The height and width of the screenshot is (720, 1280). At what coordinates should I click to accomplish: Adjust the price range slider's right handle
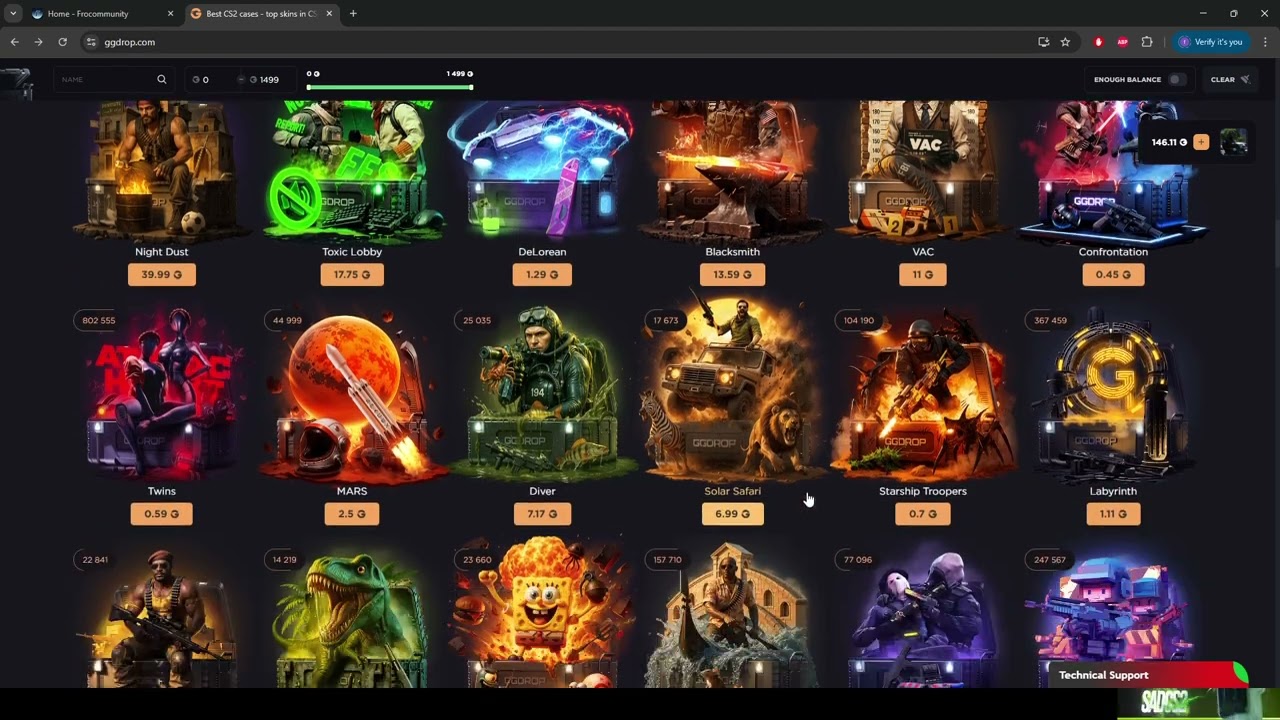tap(472, 87)
